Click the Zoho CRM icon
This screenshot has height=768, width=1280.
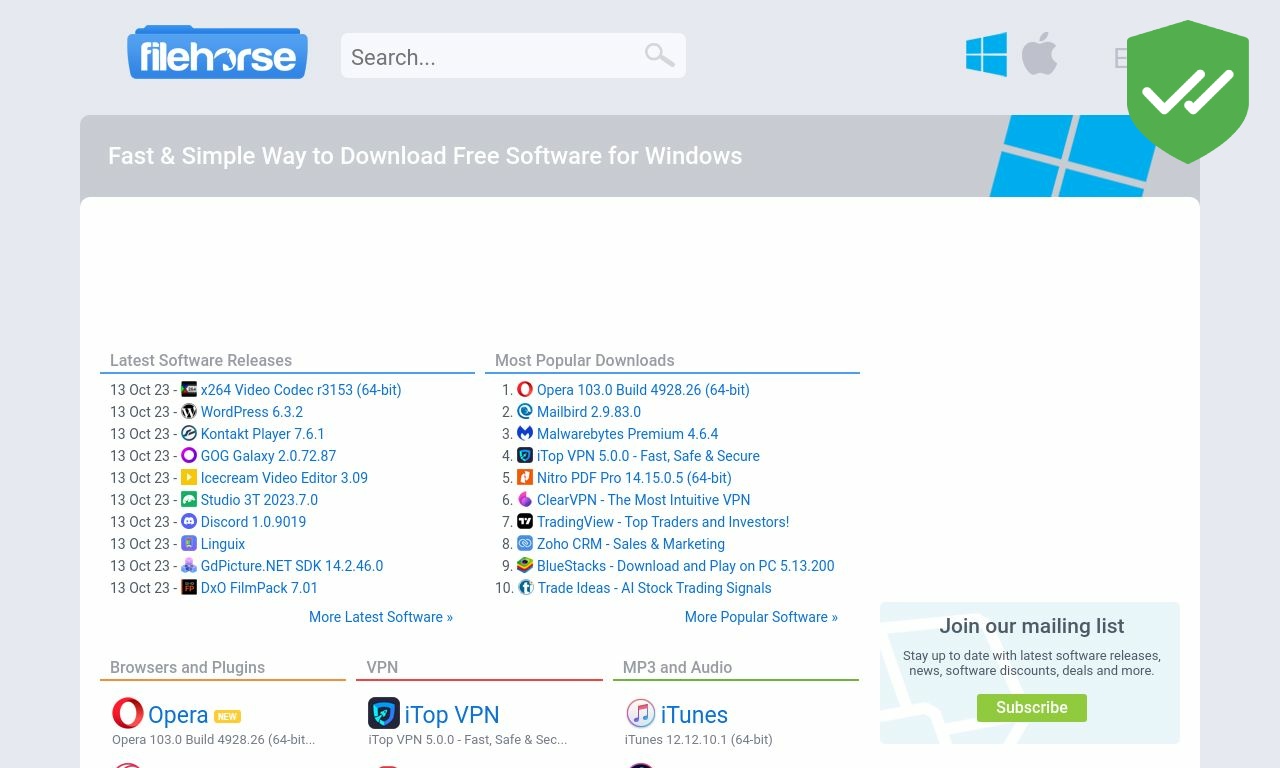click(525, 543)
